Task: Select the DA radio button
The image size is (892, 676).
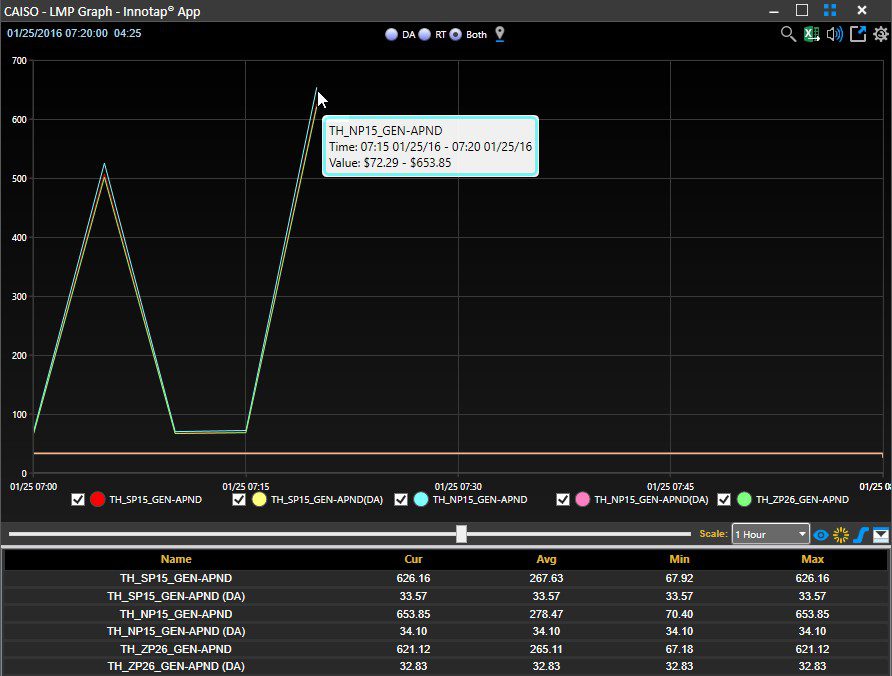Action: 391,35
